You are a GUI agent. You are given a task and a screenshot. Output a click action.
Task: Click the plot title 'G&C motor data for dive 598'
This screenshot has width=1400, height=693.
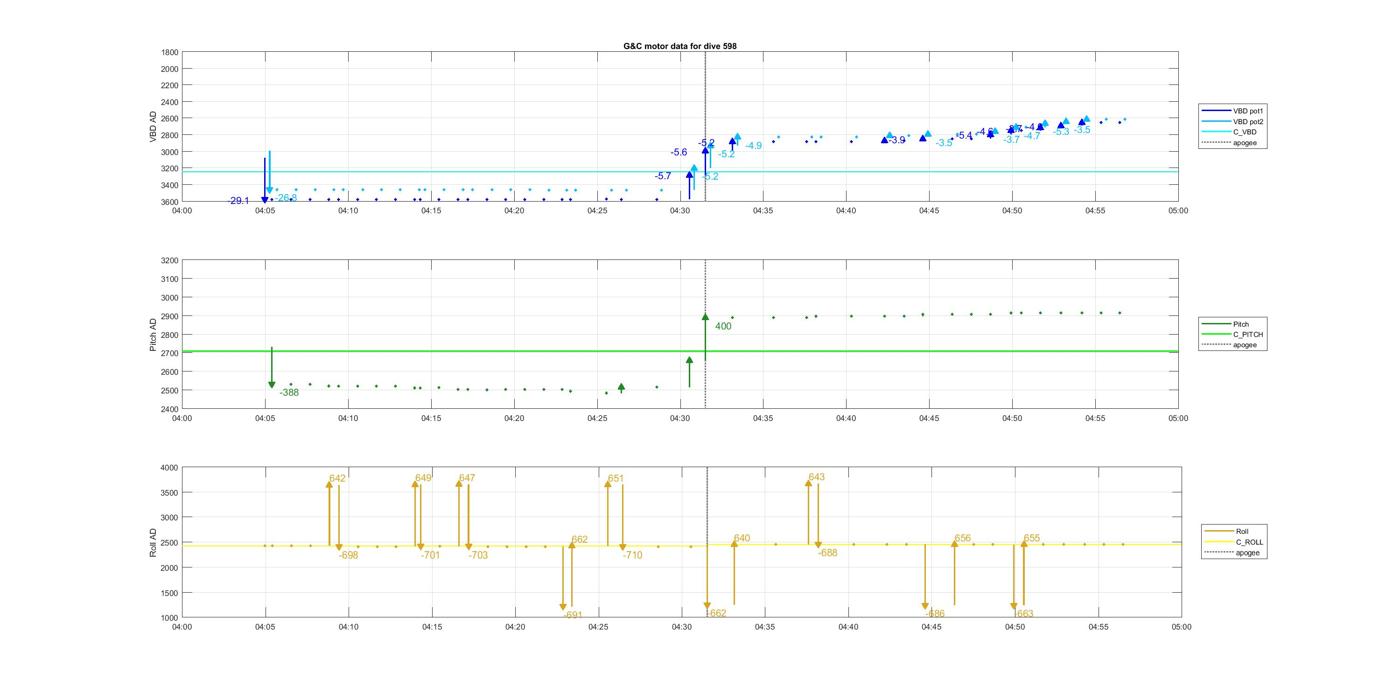click(680, 46)
